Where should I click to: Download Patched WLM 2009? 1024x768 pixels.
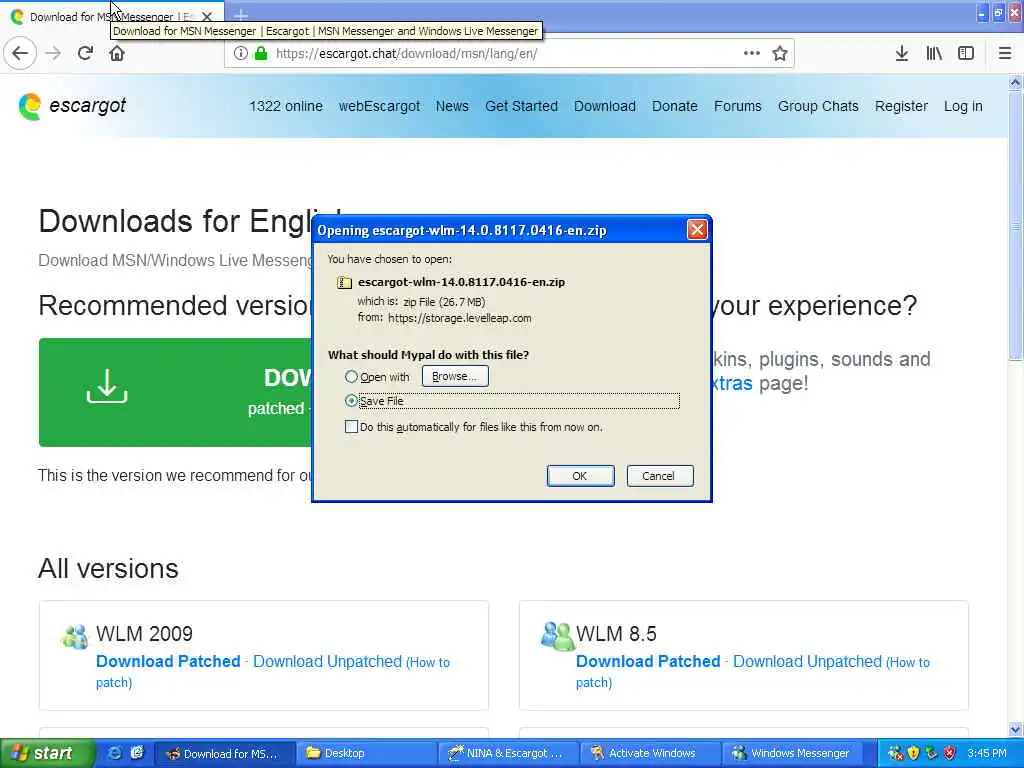(168, 661)
